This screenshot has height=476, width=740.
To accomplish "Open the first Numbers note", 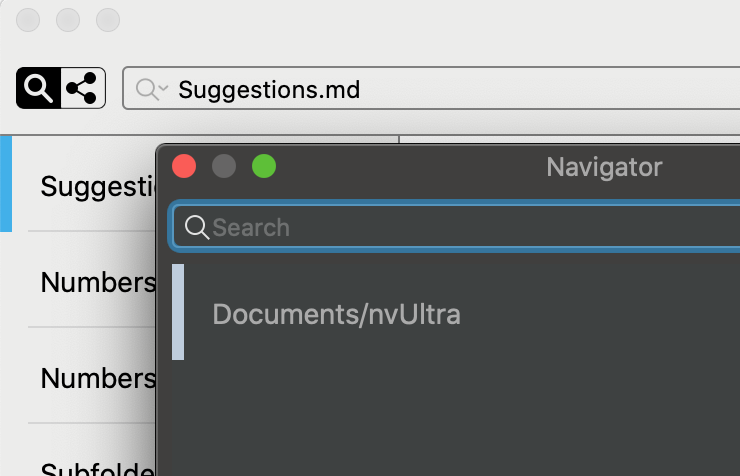I will pyautogui.click(x=95, y=282).
